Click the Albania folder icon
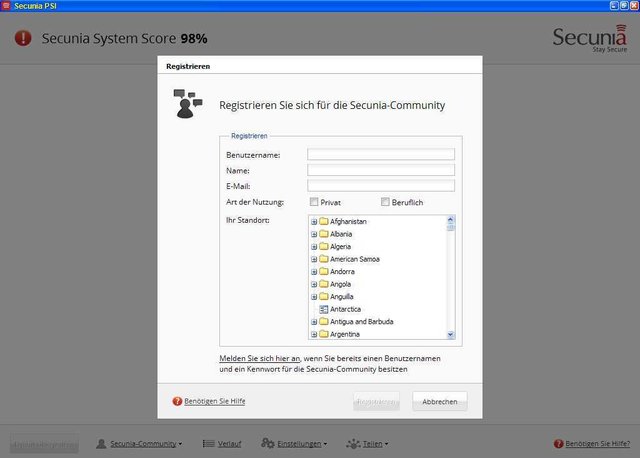 point(324,234)
